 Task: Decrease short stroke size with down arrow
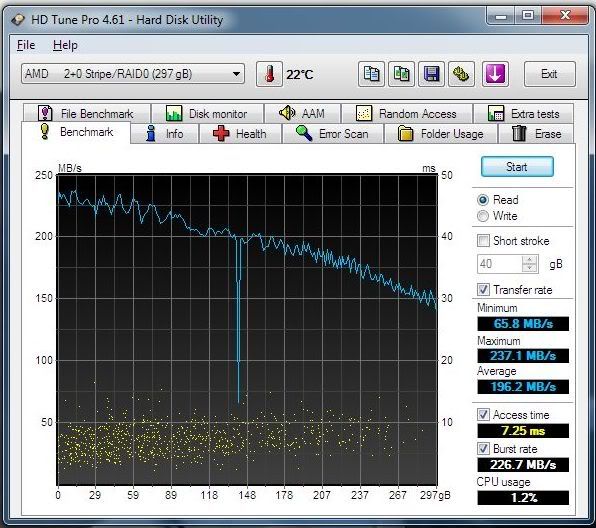(529, 268)
